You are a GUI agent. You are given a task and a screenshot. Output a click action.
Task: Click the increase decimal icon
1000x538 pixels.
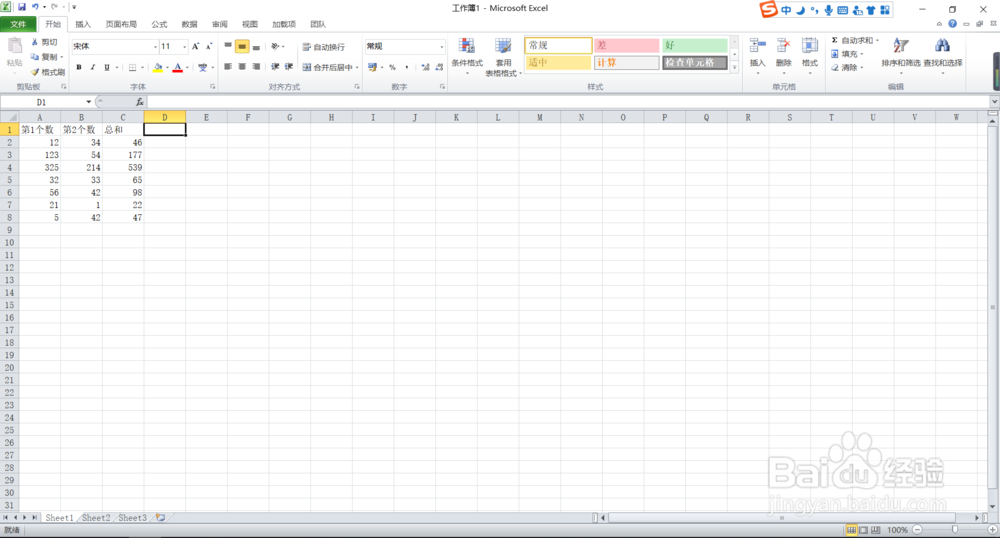pyautogui.click(x=425, y=67)
